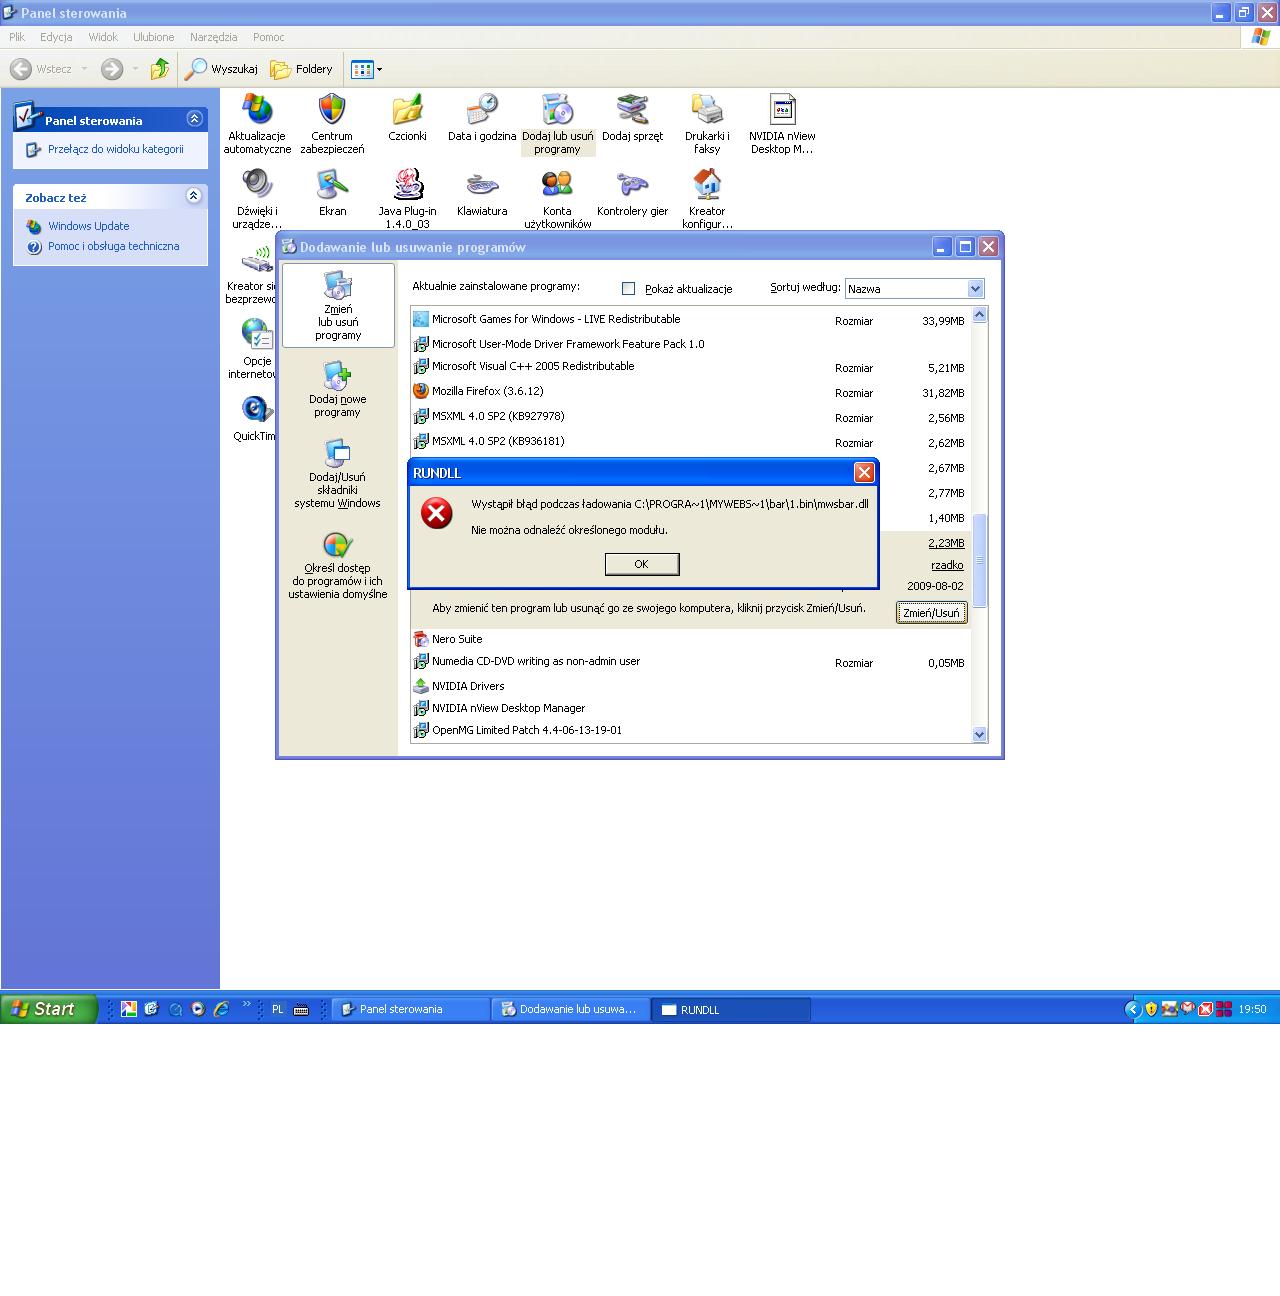Click the green Up folder toolbar icon
Screen dimensions: 1280x1296
tap(160, 69)
